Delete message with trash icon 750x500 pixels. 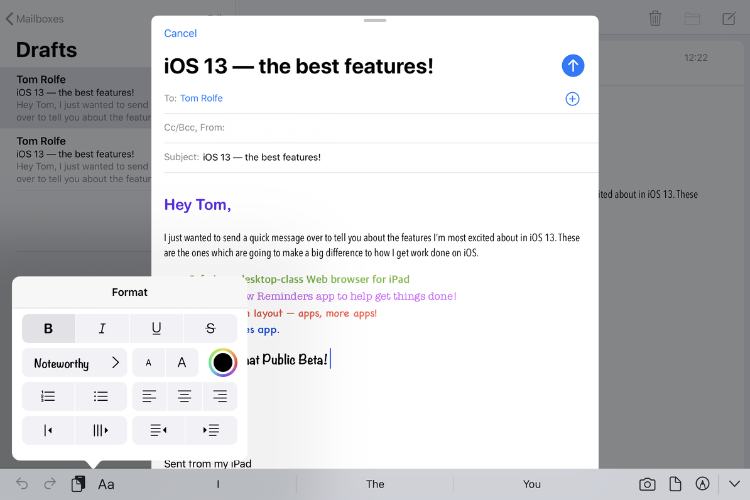[655, 19]
